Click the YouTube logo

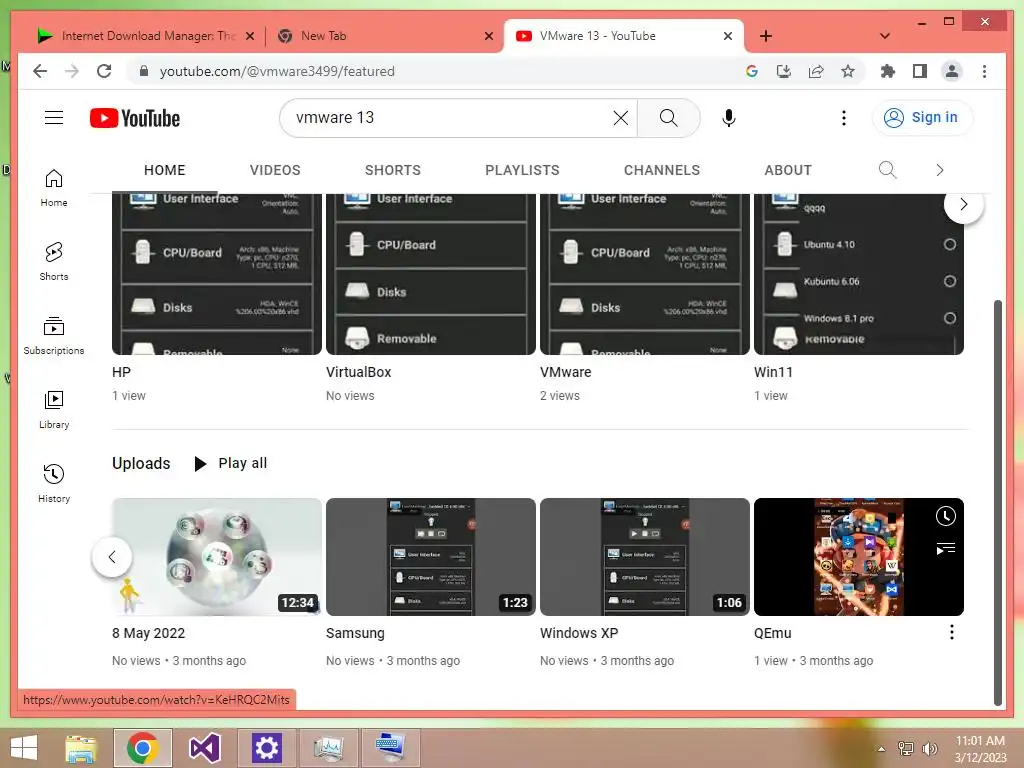click(135, 118)
